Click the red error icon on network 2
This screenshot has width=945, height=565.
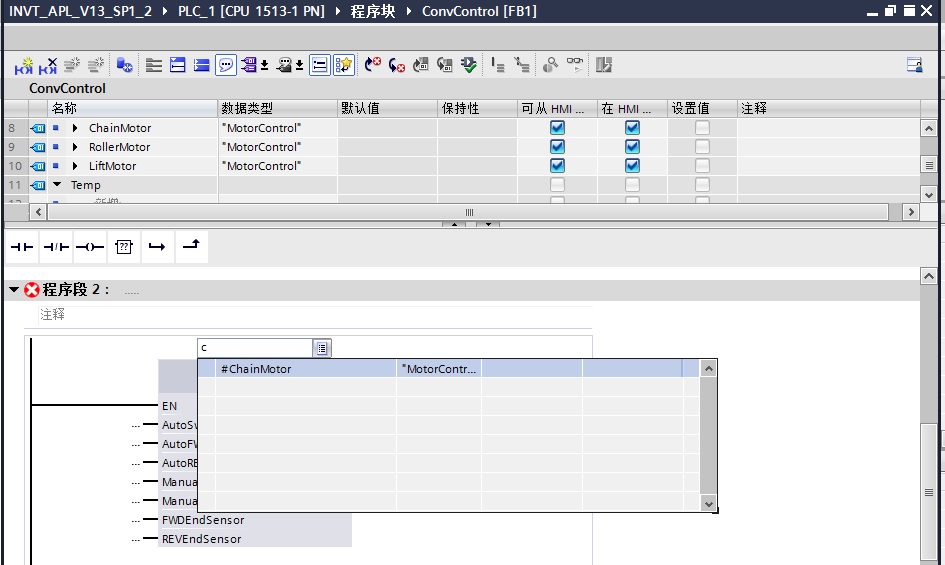pyautogui.click(x=32, y=290)
